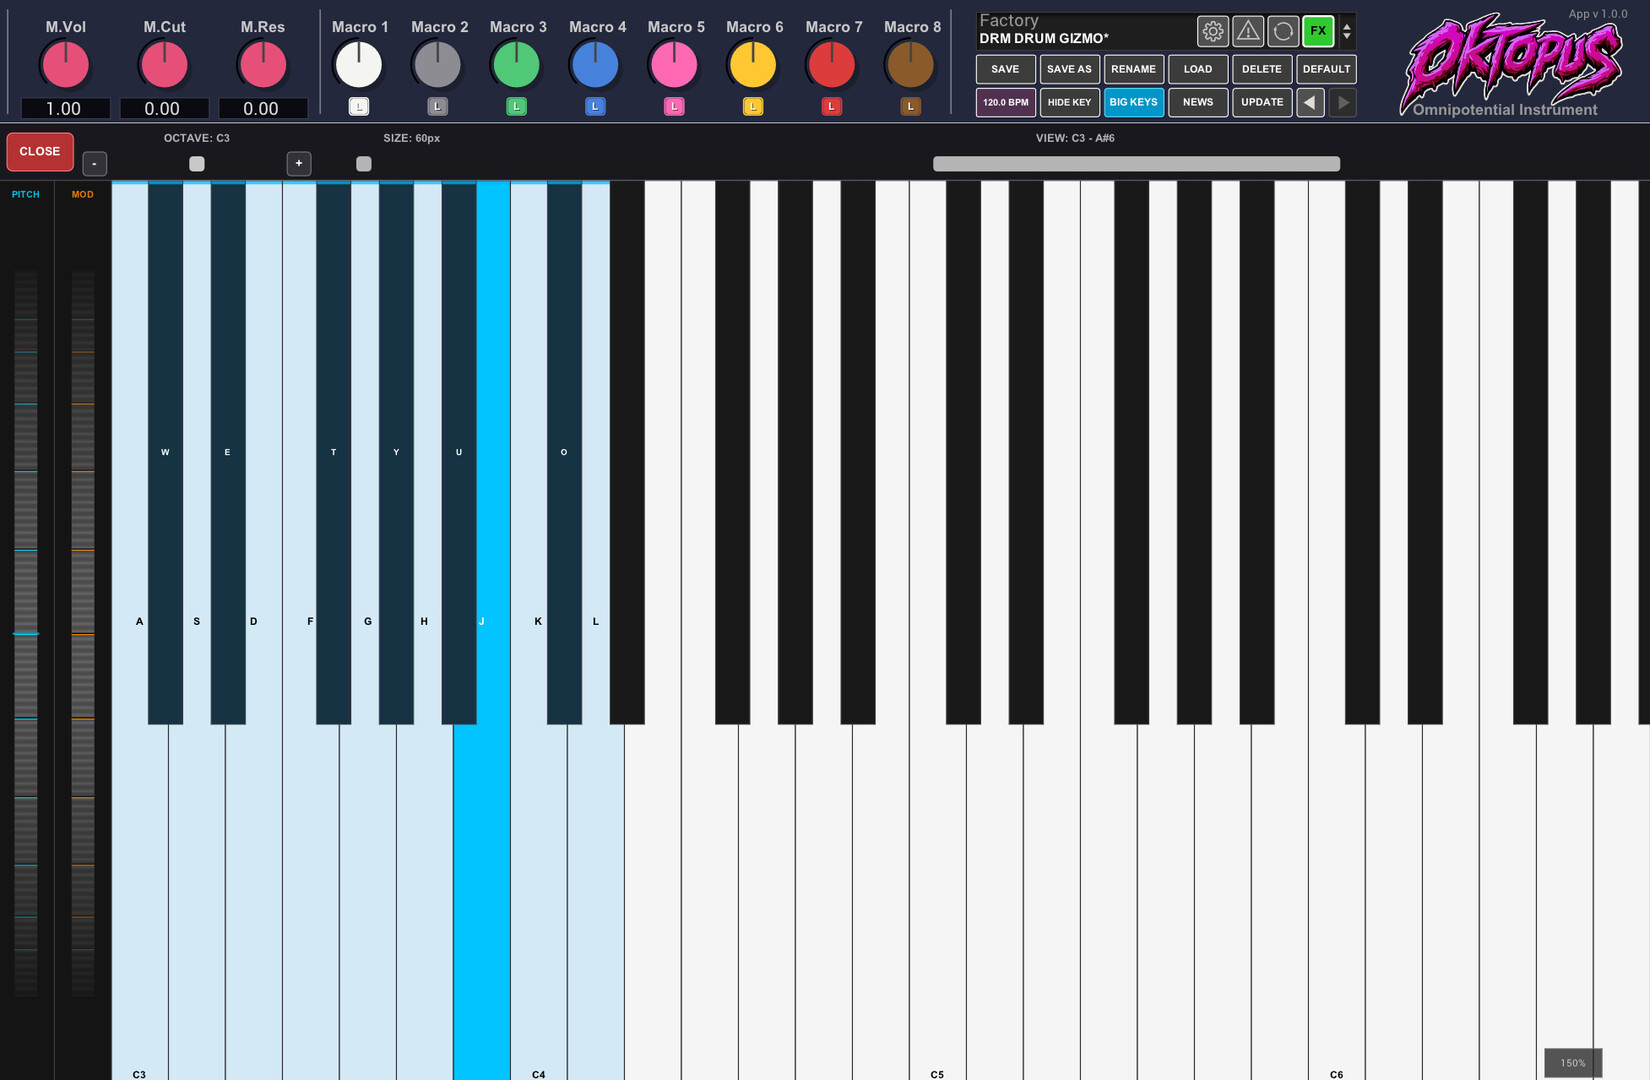Click the UPDATE button
Viewport: 1650px width, 1080px height.
point(1262,102)
